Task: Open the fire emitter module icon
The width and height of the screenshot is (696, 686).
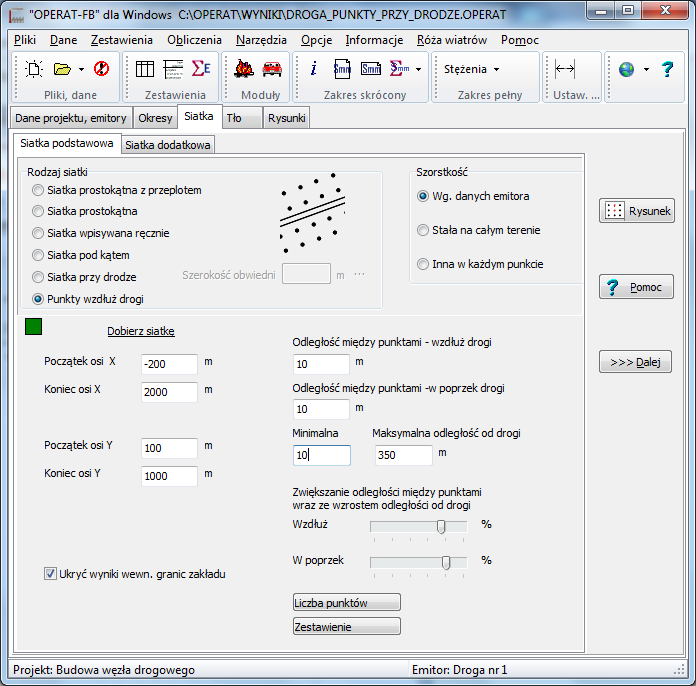Action: (243, 69)
